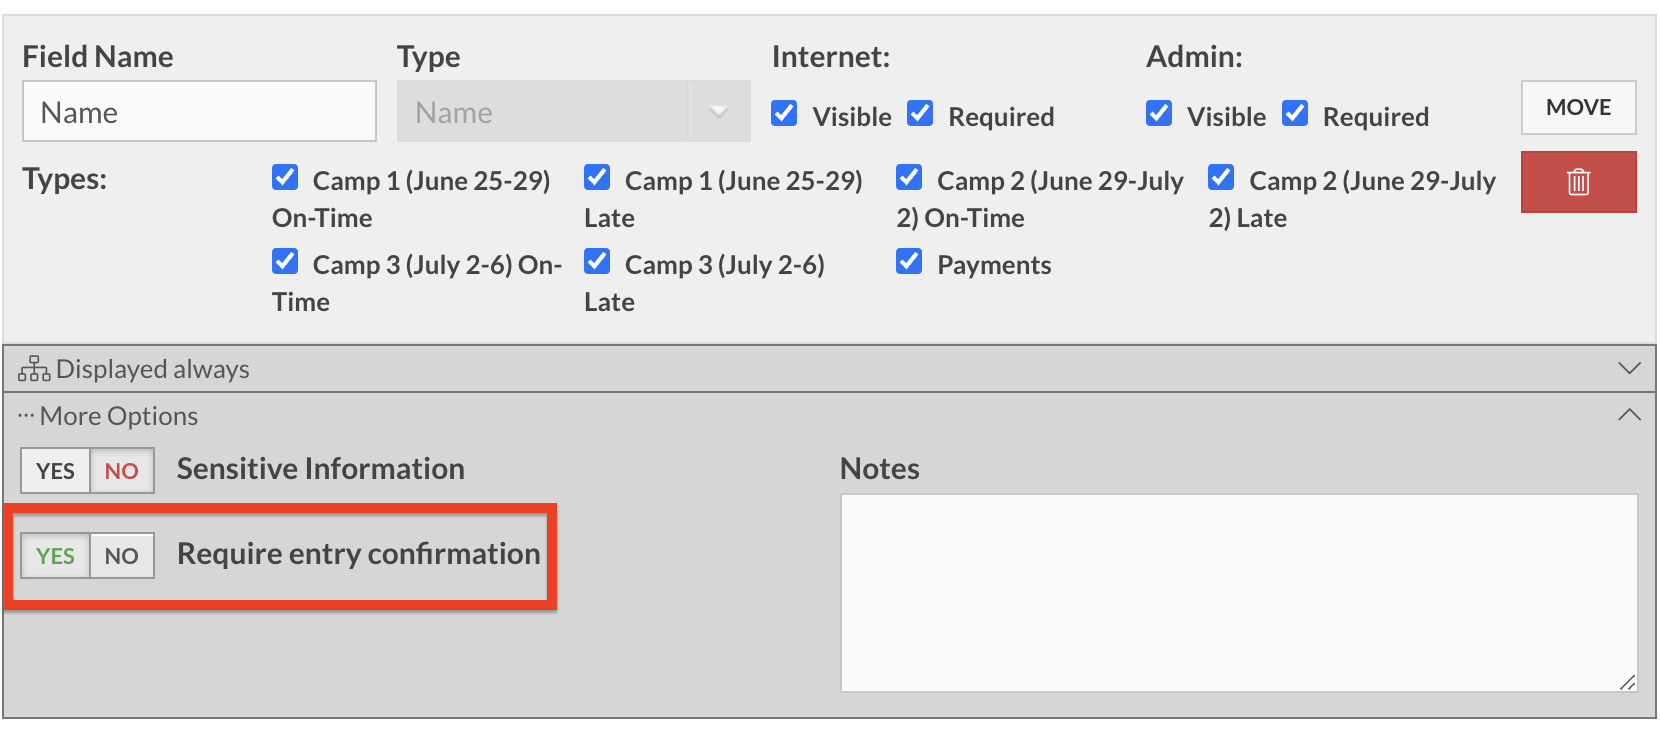Expand the Displayed always section chevron

click(x=1629, y=368)
